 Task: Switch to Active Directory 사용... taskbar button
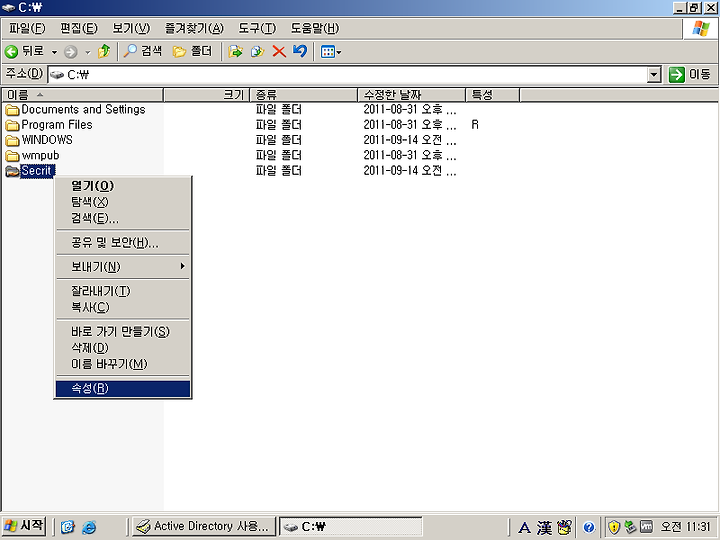(204, 527)
